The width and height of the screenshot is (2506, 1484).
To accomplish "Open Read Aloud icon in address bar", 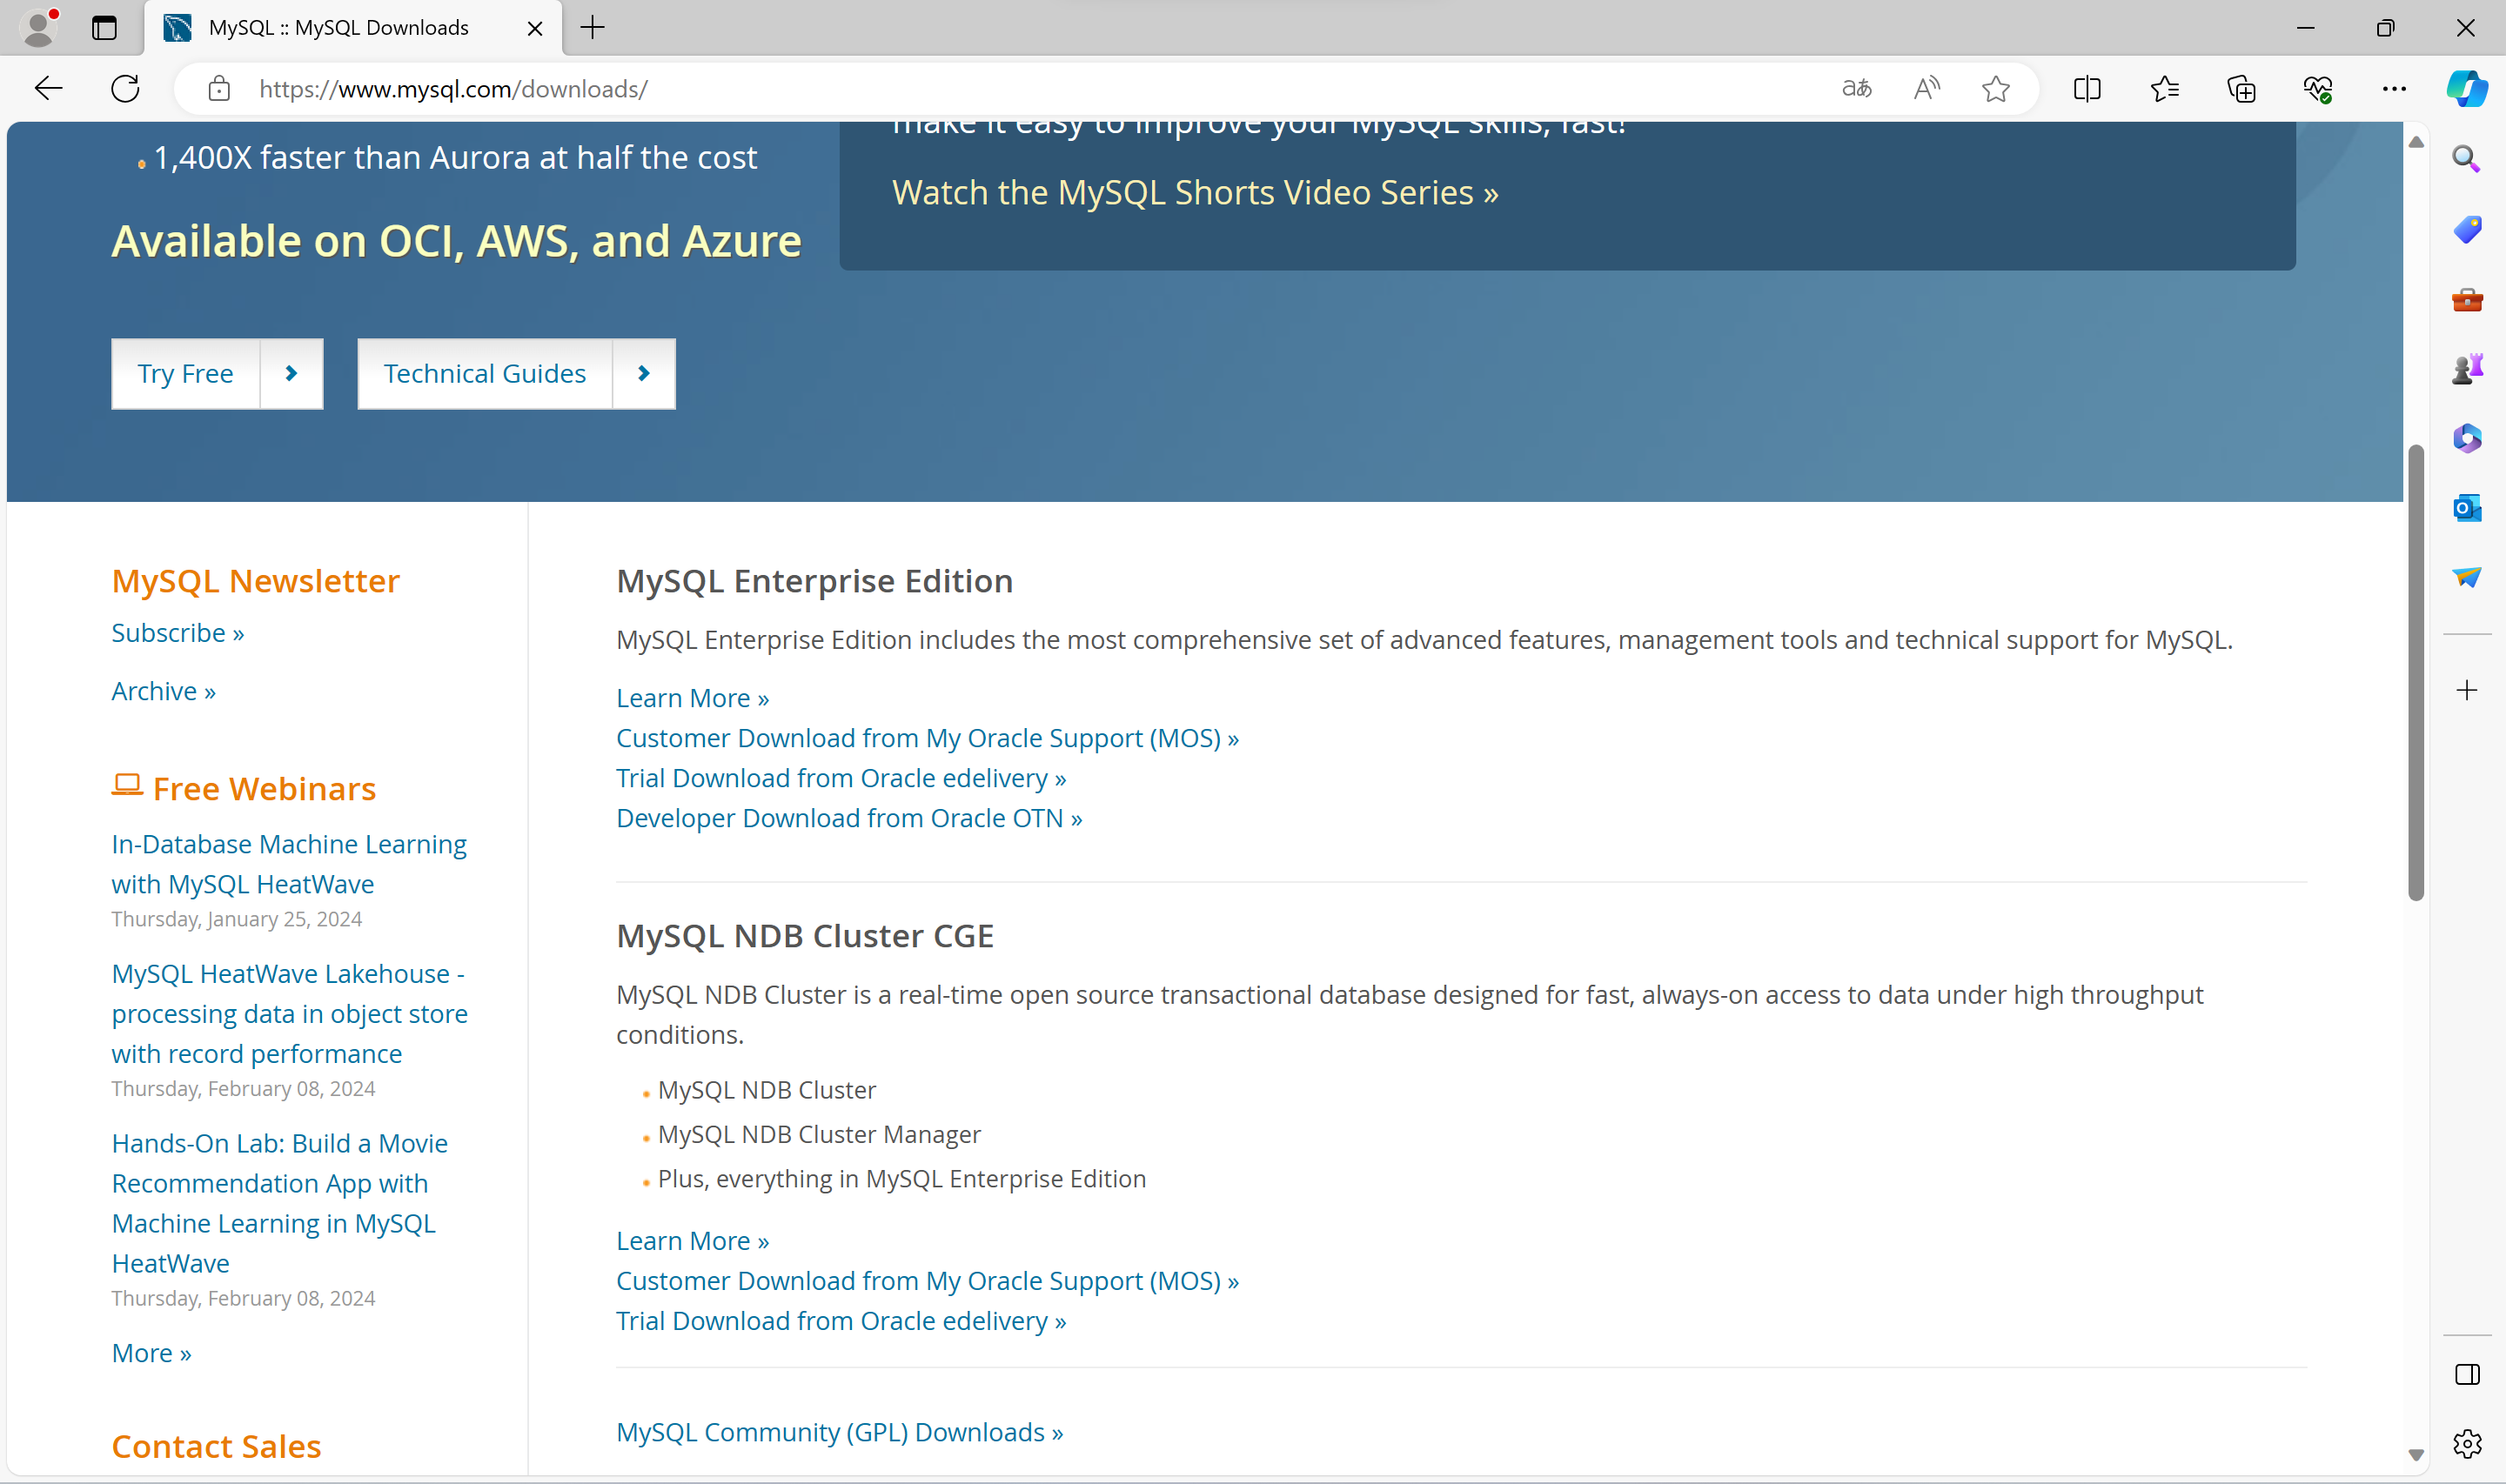I will 1926,89.
